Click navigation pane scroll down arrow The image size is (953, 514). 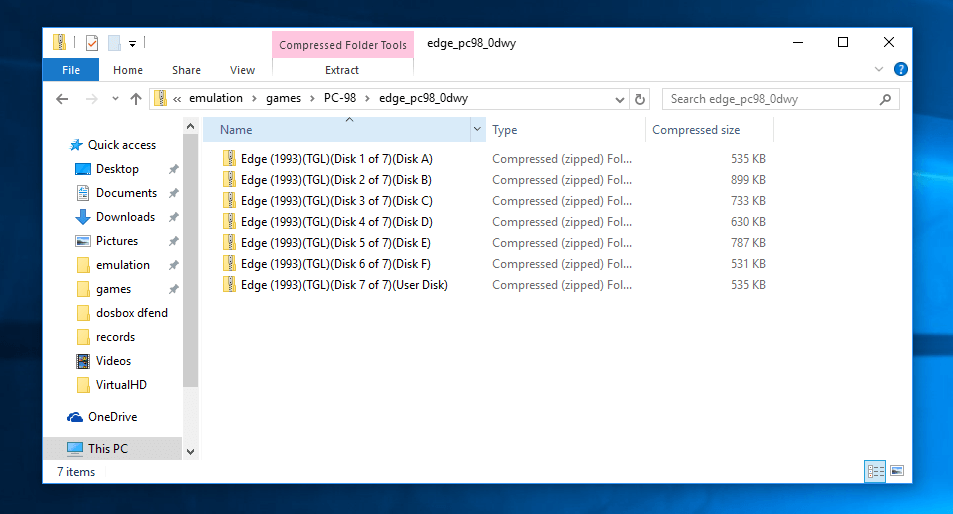[190, 451]
